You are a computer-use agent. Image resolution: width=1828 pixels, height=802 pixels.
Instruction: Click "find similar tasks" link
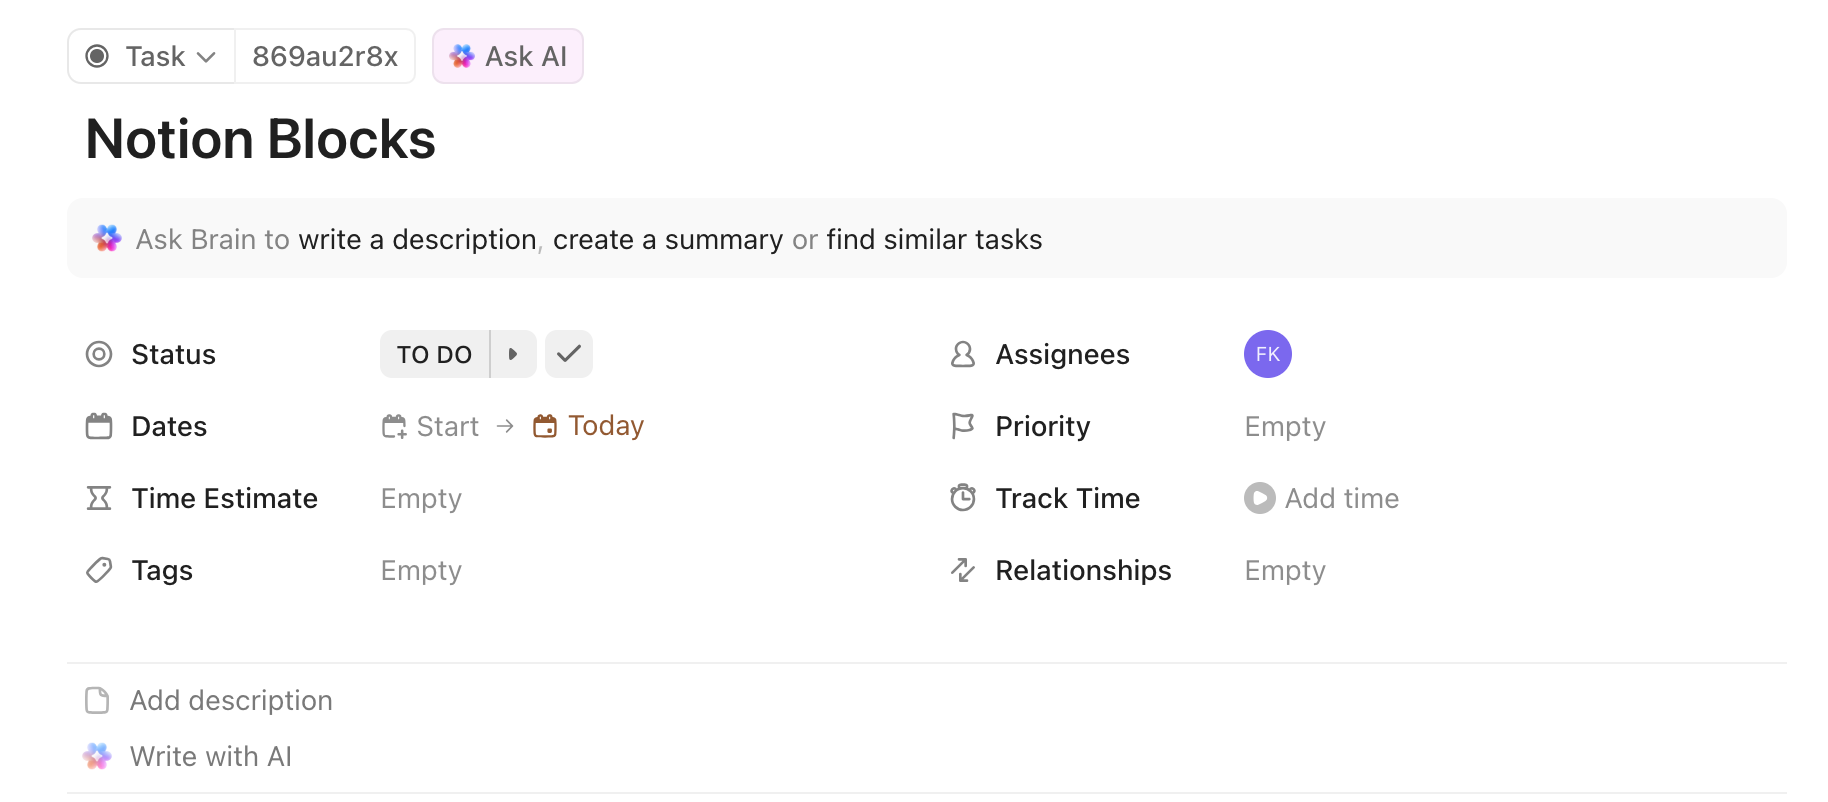coord(934,240)
